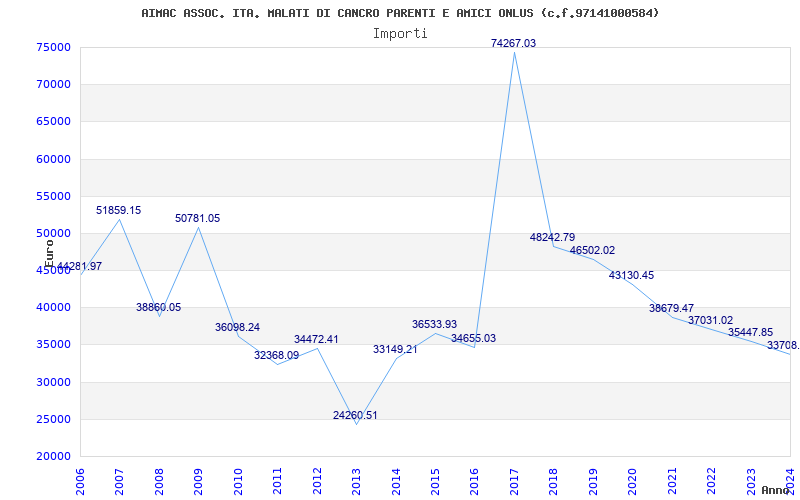Click the data label 37031.02
This screenshot has height=500, width=800.
tap(710, 320)
